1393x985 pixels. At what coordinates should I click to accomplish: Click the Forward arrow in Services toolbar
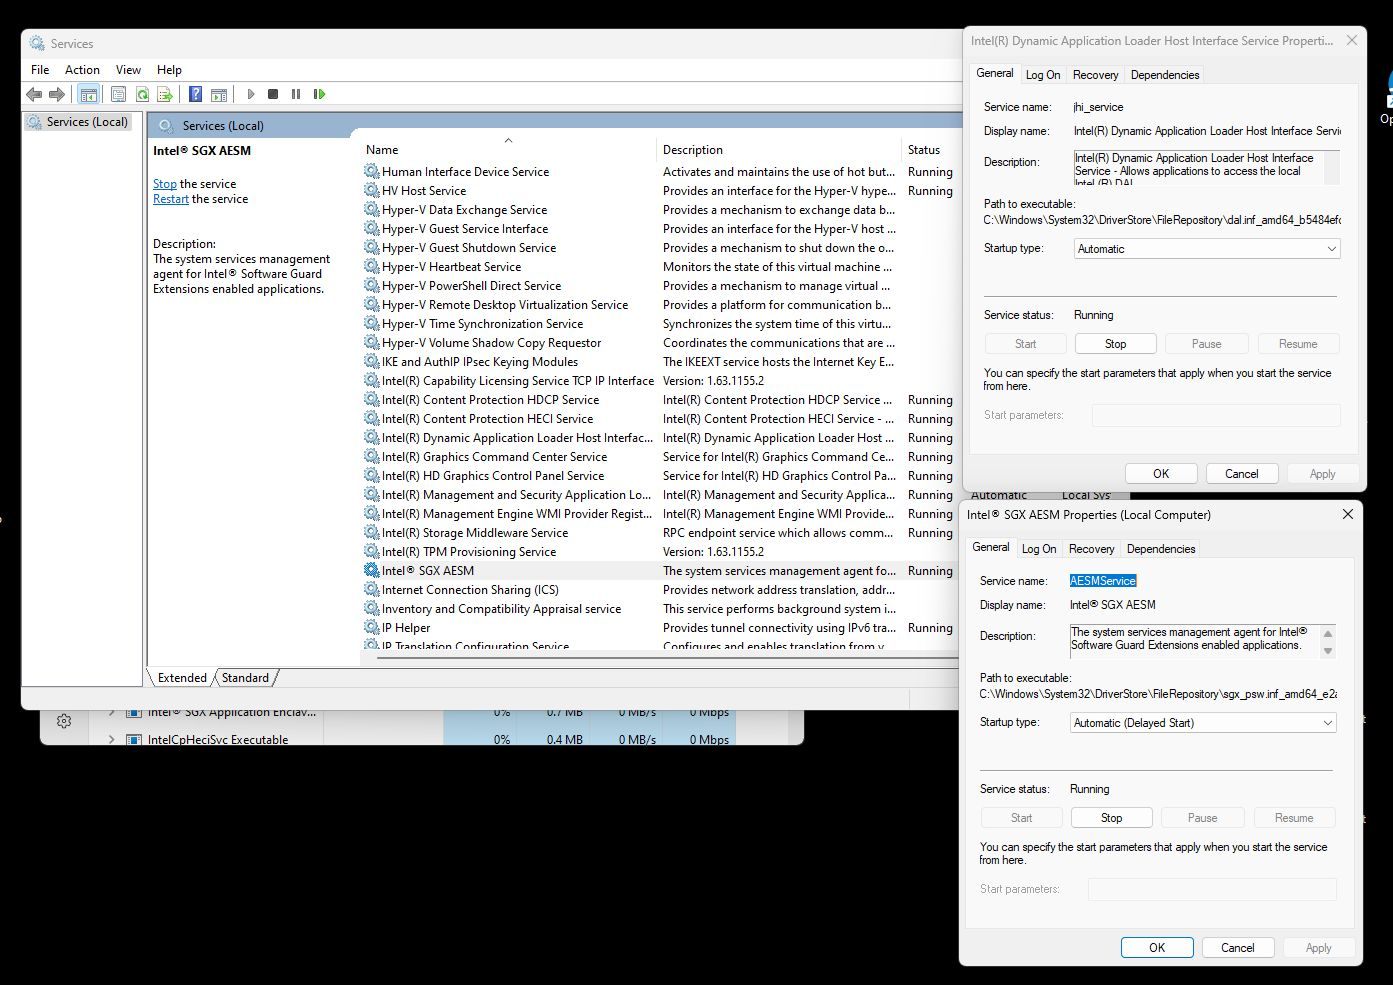tap(57, 94)
